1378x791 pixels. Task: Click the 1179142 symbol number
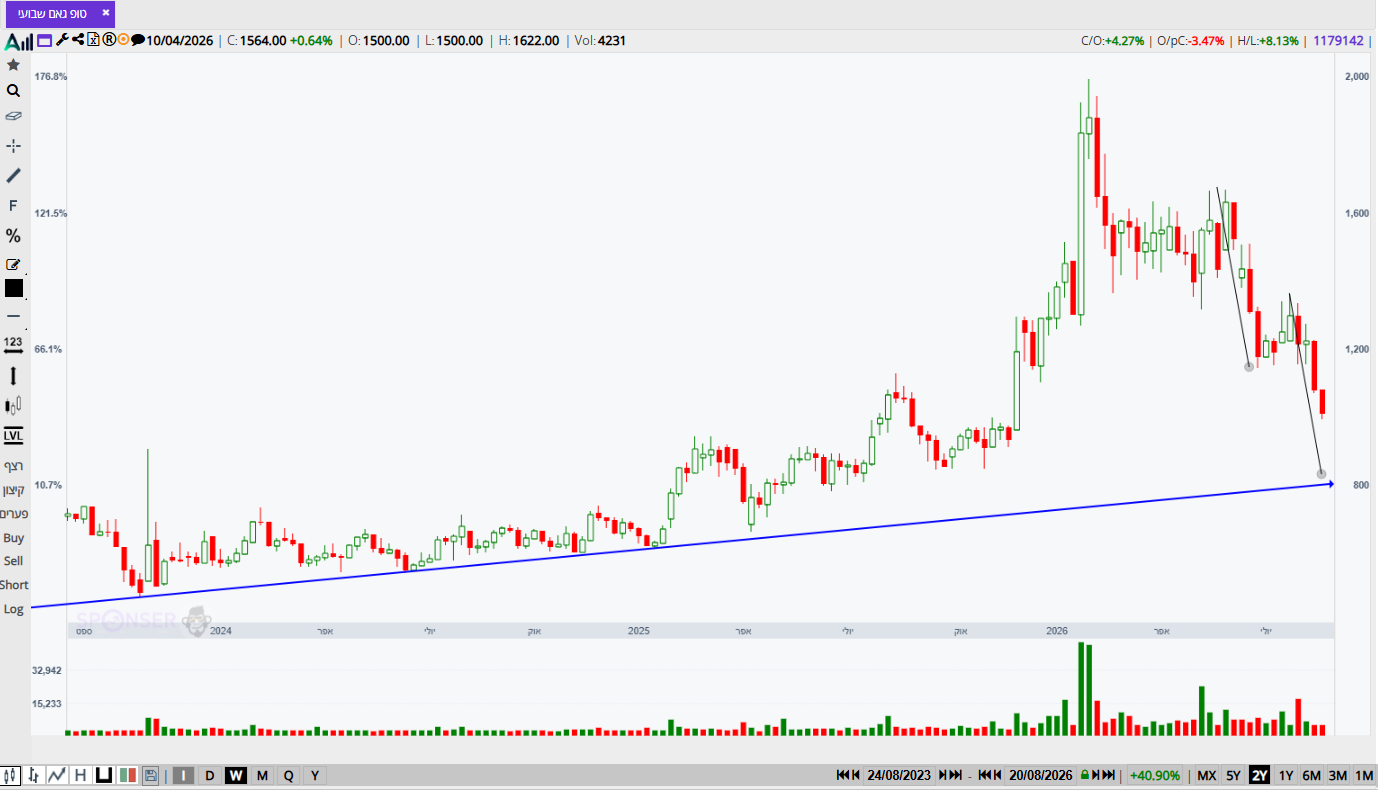pos(1339,41)
